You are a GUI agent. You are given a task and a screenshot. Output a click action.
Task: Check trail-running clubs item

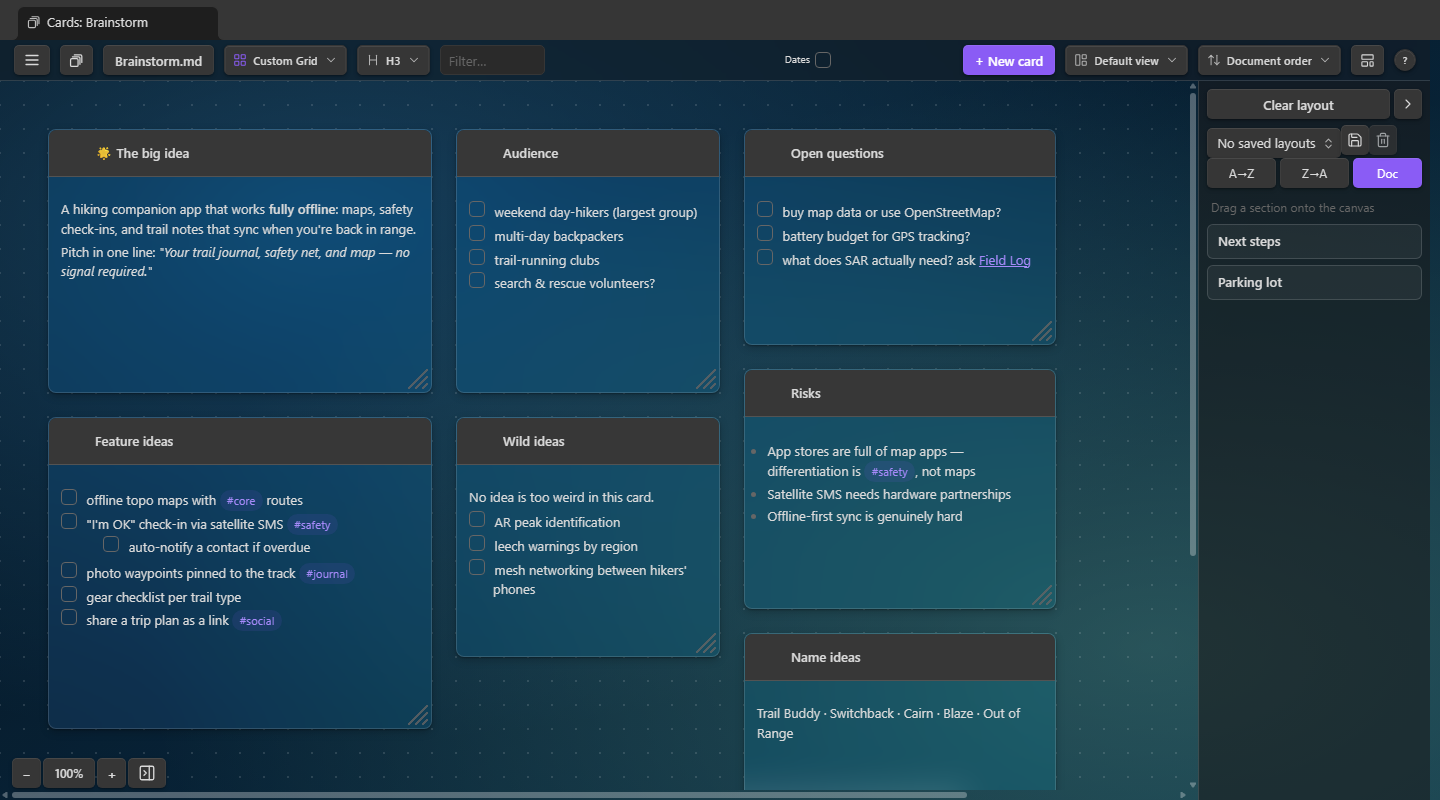tap(477, 257)
